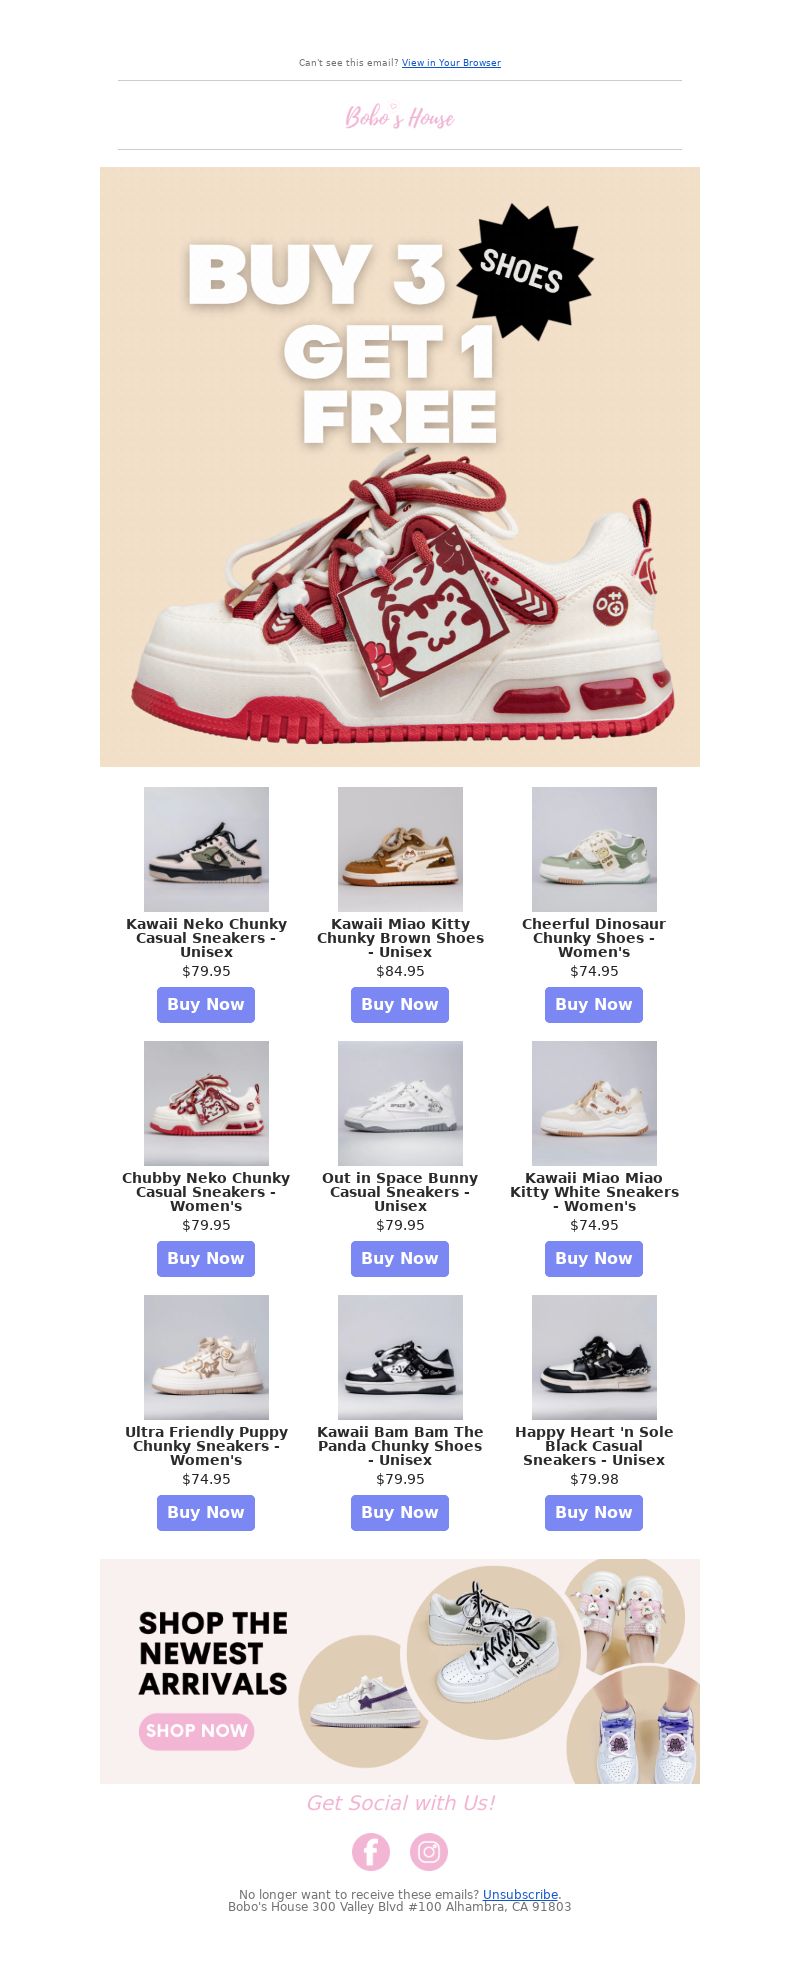The width and height of the screenshot is (800, 1961).
Task: Click the Unsubscribe link
Action: (520, 1894)
